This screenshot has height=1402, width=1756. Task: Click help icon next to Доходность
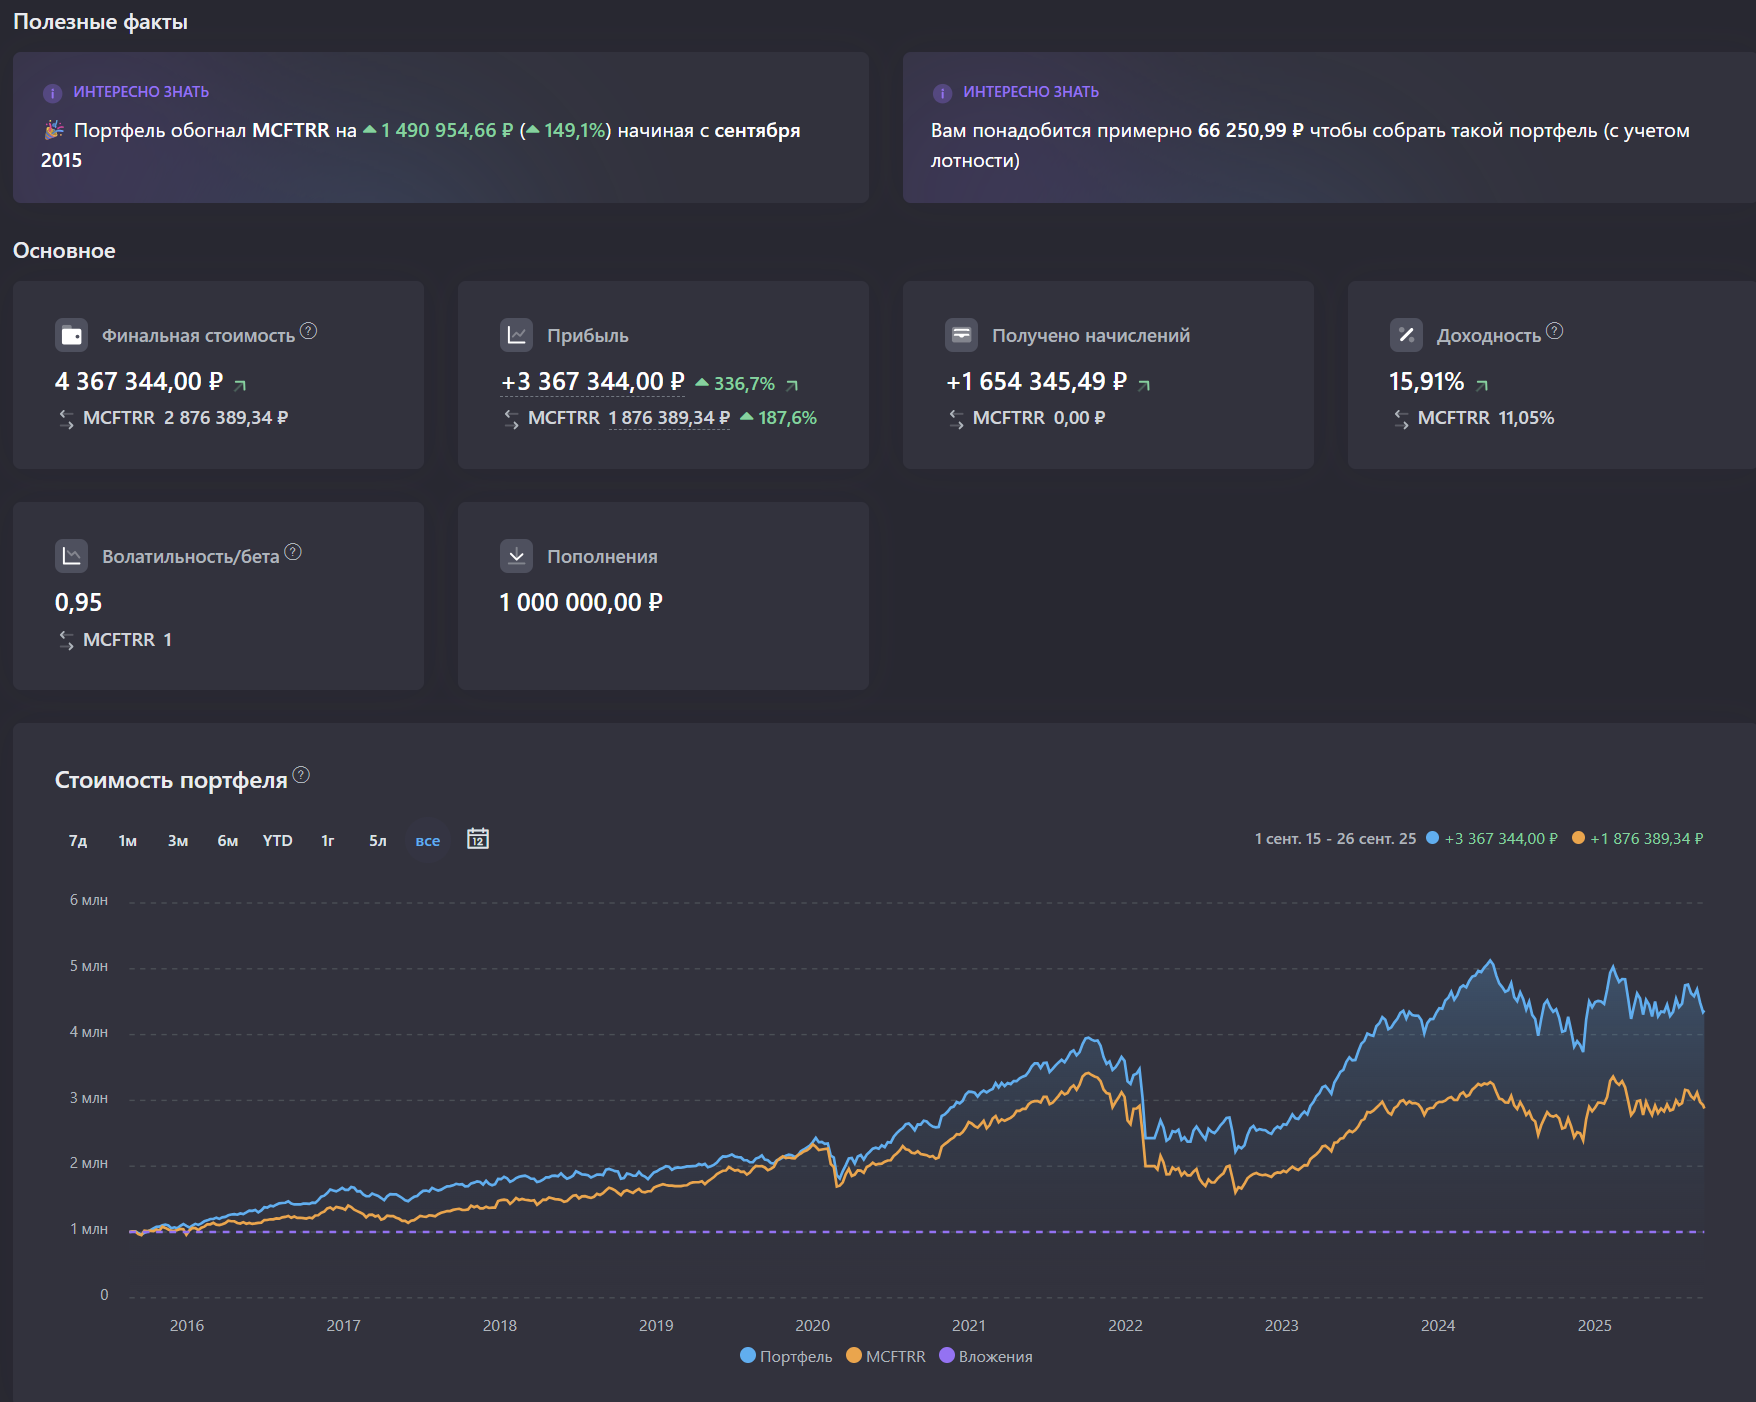[1554, 331]
